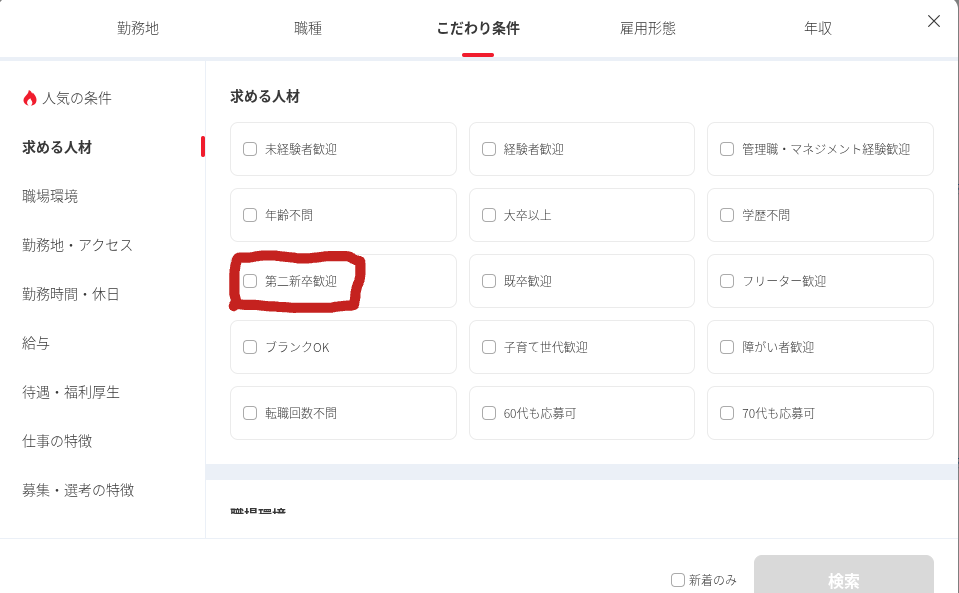Jump to 給与 sidebar section
Image resolution: width=959 pixels, height=593 pixels.
[36, 343]
